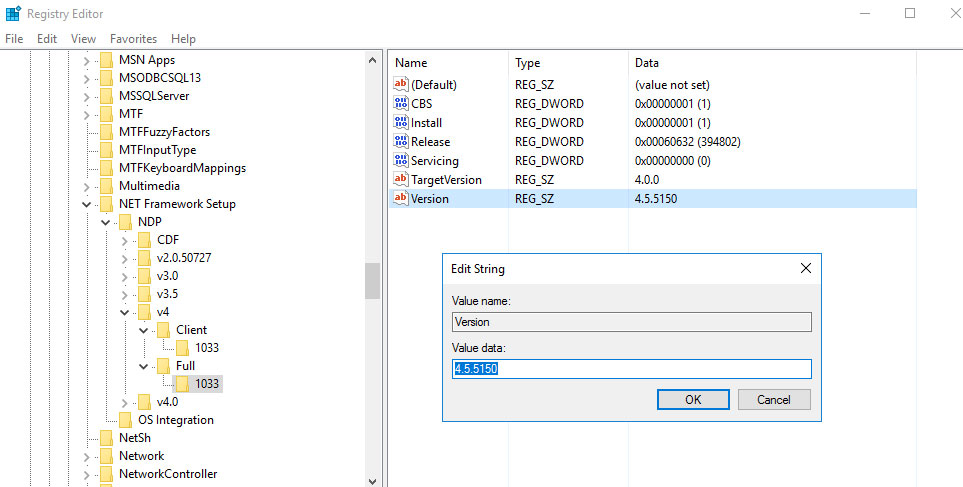The image size is (963, 487).
Task: Collapse the Full tree node
Action: coord(144,367)
